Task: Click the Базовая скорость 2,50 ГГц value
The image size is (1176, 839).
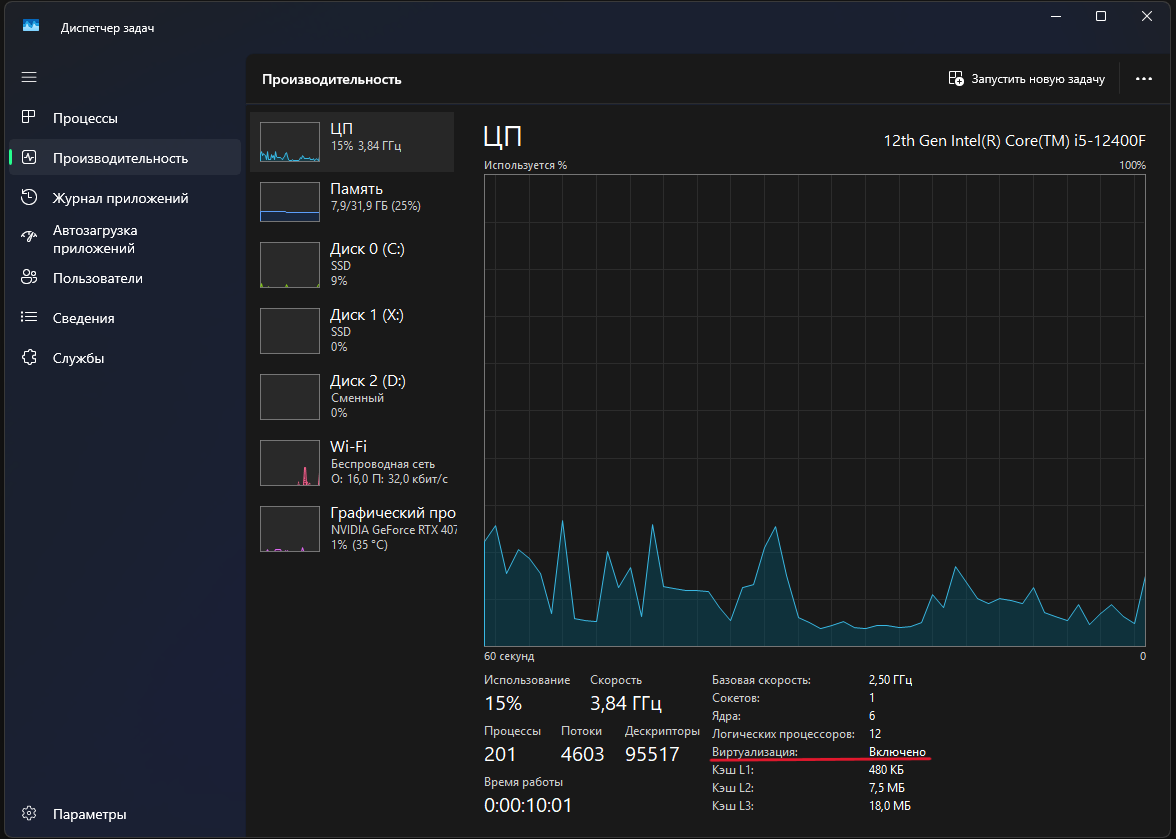Action: click(x=890, y=680)
